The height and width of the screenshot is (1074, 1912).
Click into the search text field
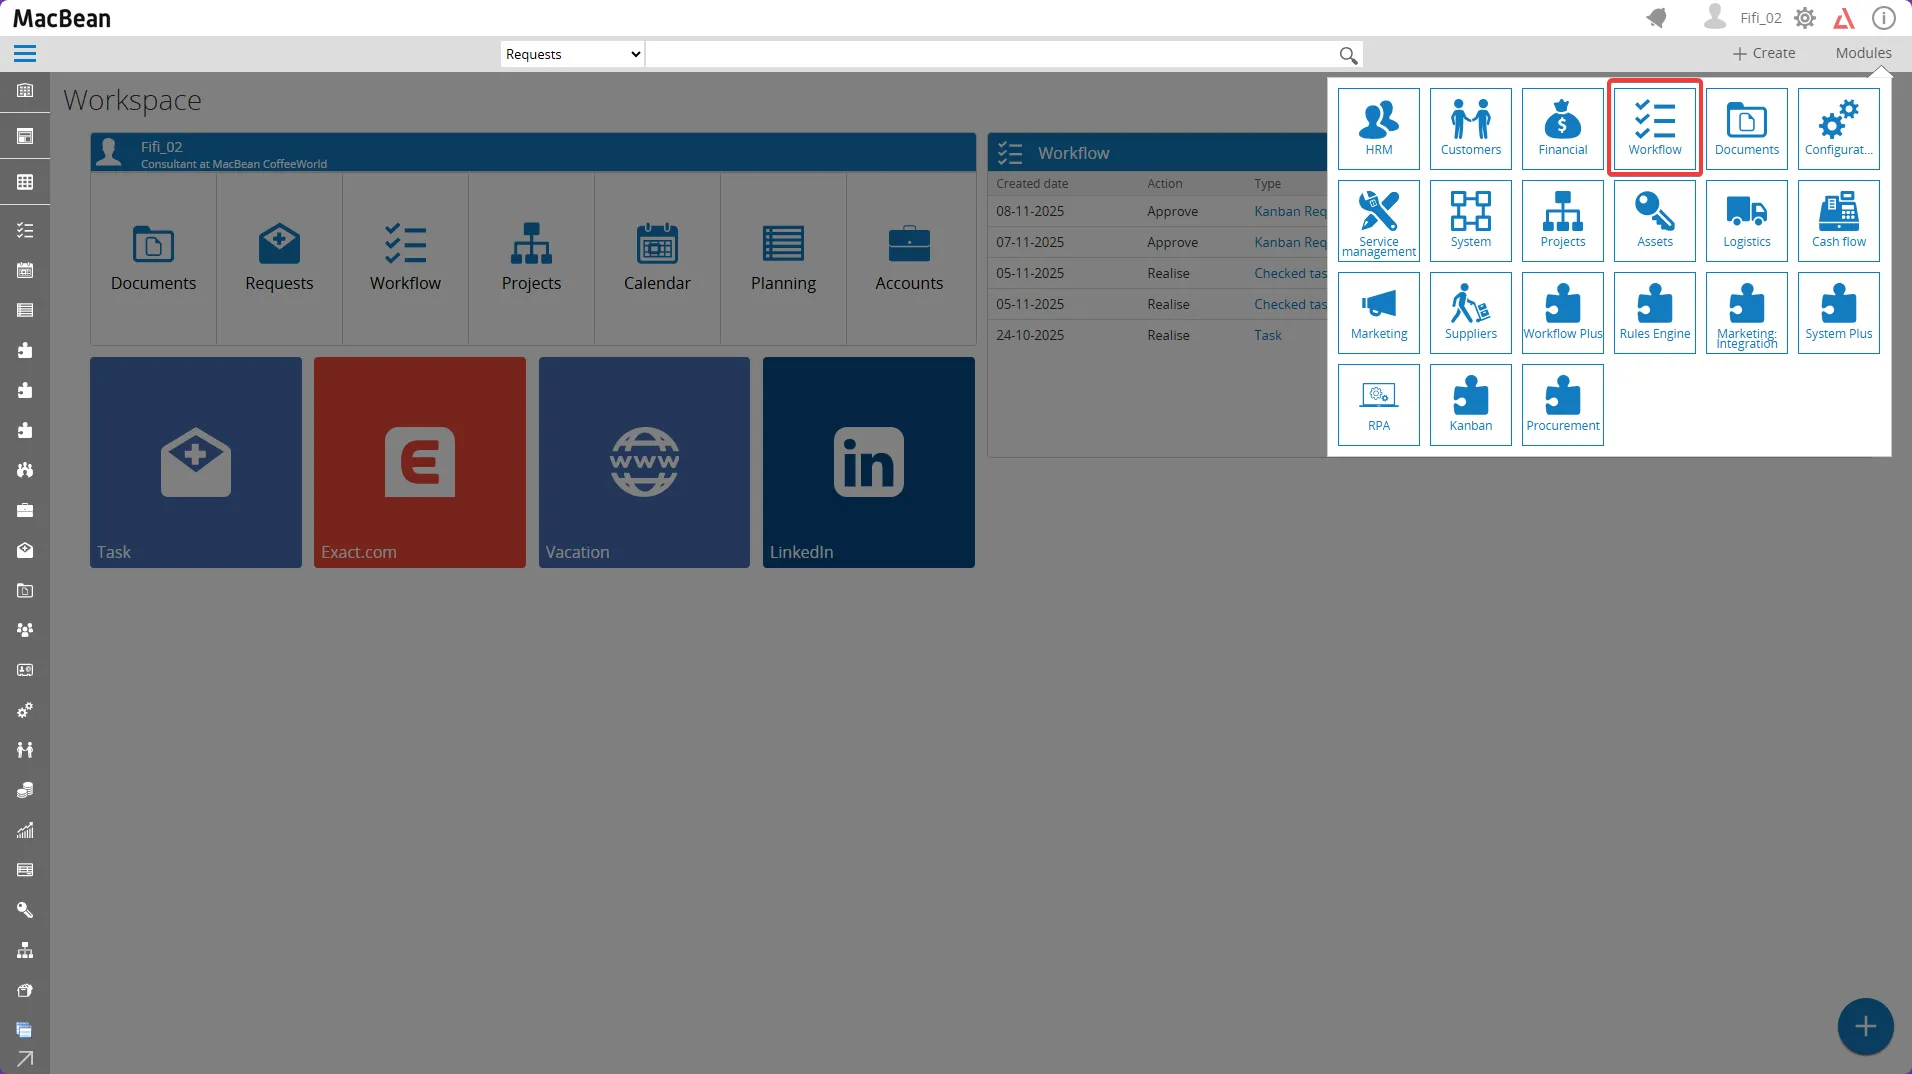click(990, 54)
